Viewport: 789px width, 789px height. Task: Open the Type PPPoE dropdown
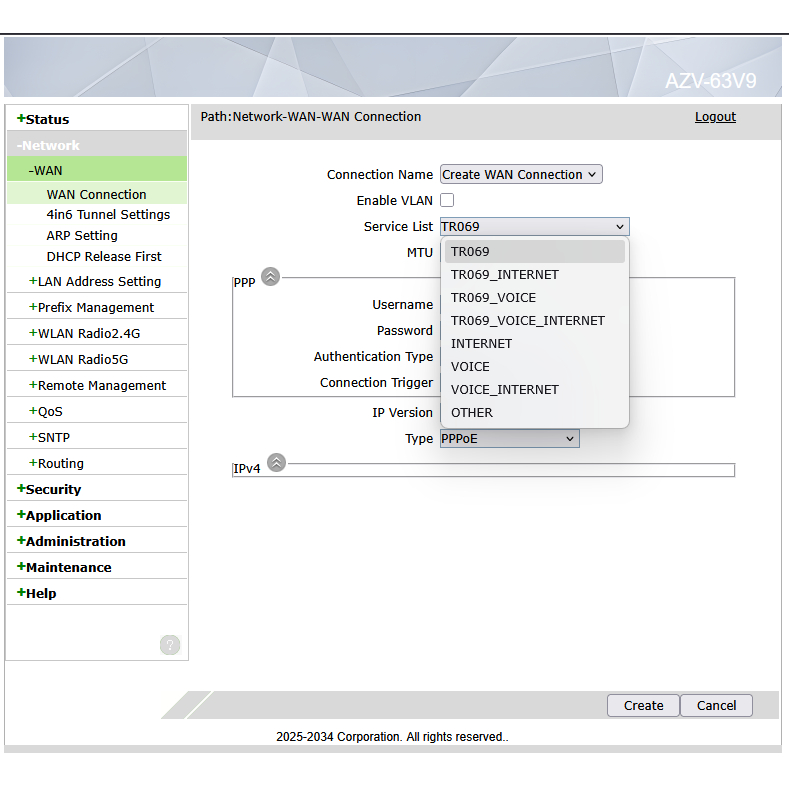tap(509, 438)
